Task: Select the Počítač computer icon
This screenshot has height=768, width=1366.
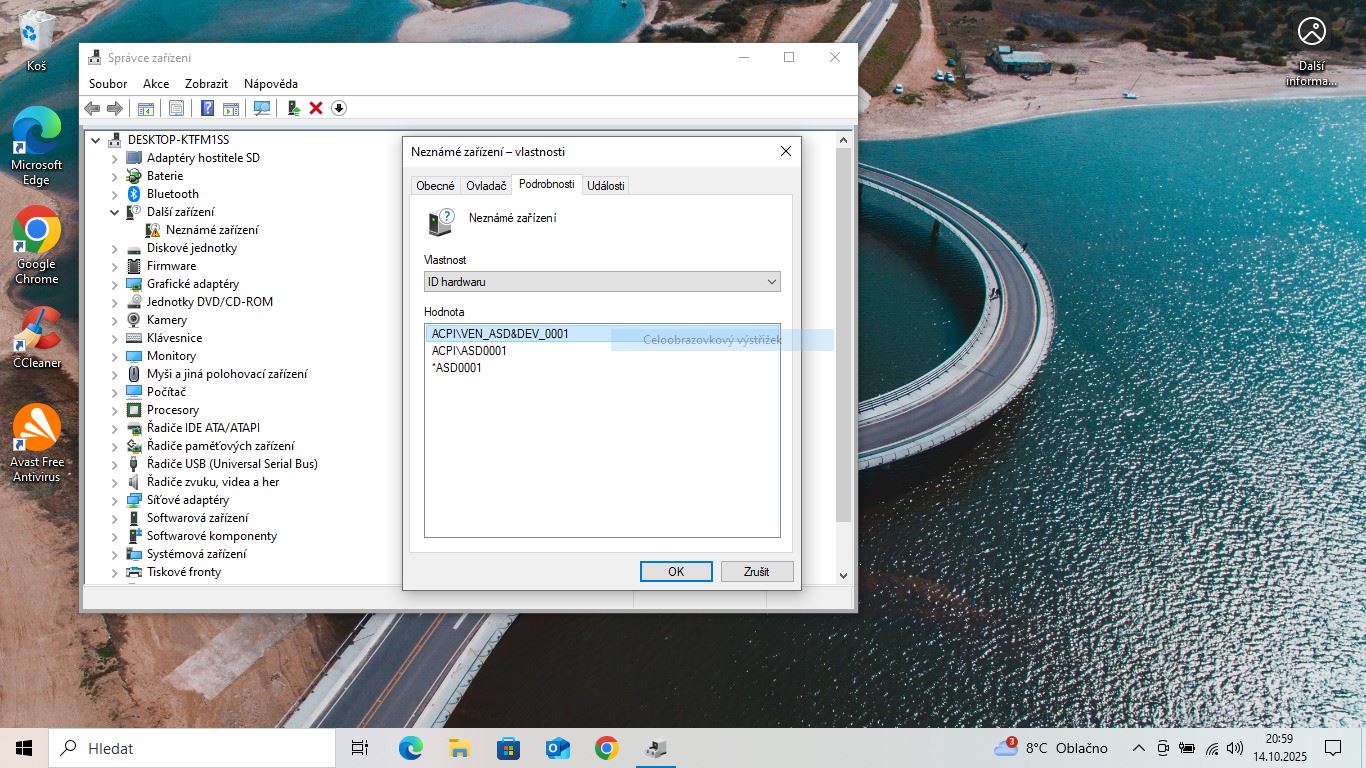Action: tap(134, 392)
